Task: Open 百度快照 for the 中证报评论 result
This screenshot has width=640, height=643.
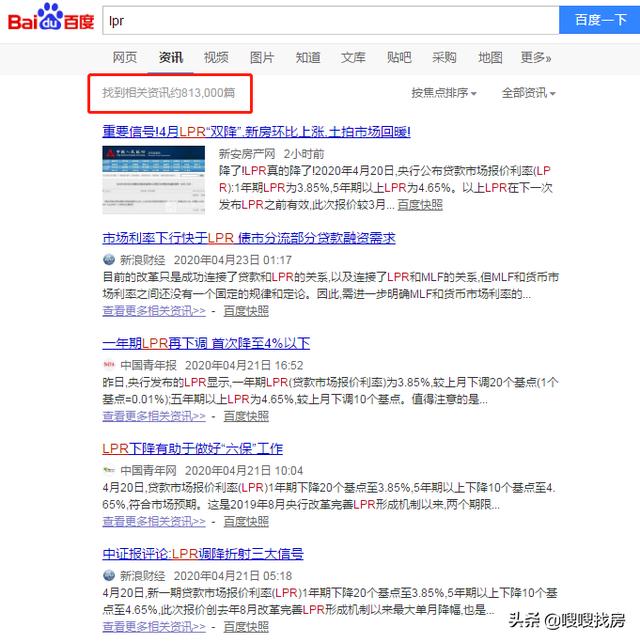Action: coord(246,627)
